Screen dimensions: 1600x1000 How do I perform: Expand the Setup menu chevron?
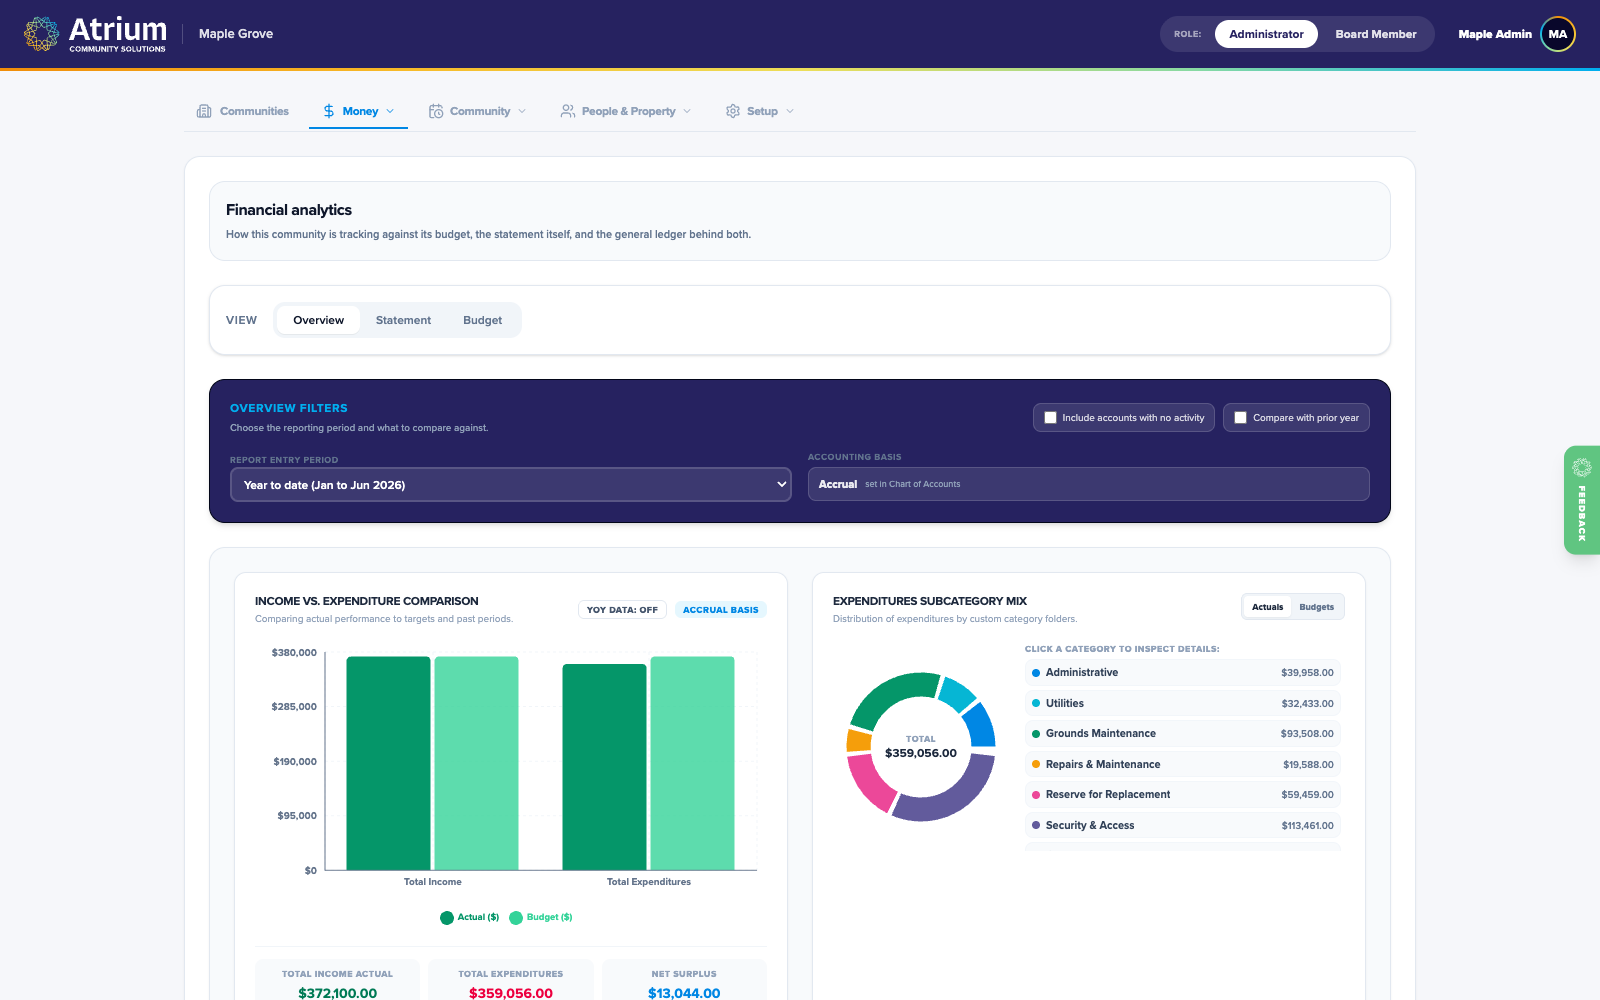click(x=790, y=111)
